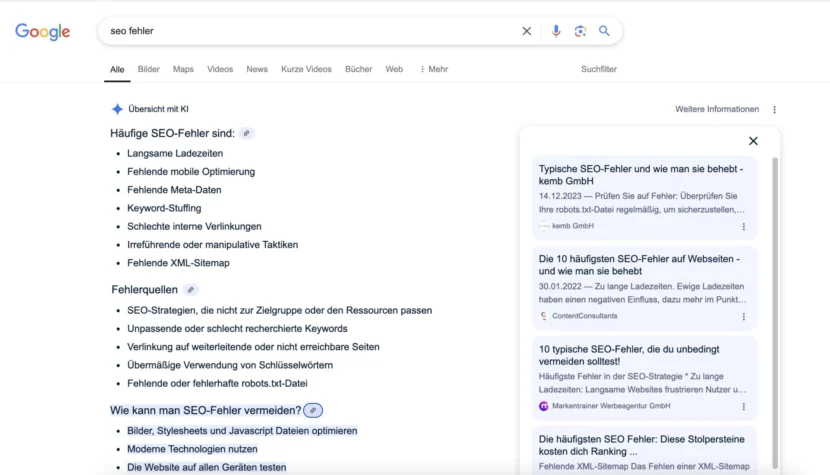Open the options menu beside "Weitere Informationen"
Viewport: 830px width, 475px height.
774,110
